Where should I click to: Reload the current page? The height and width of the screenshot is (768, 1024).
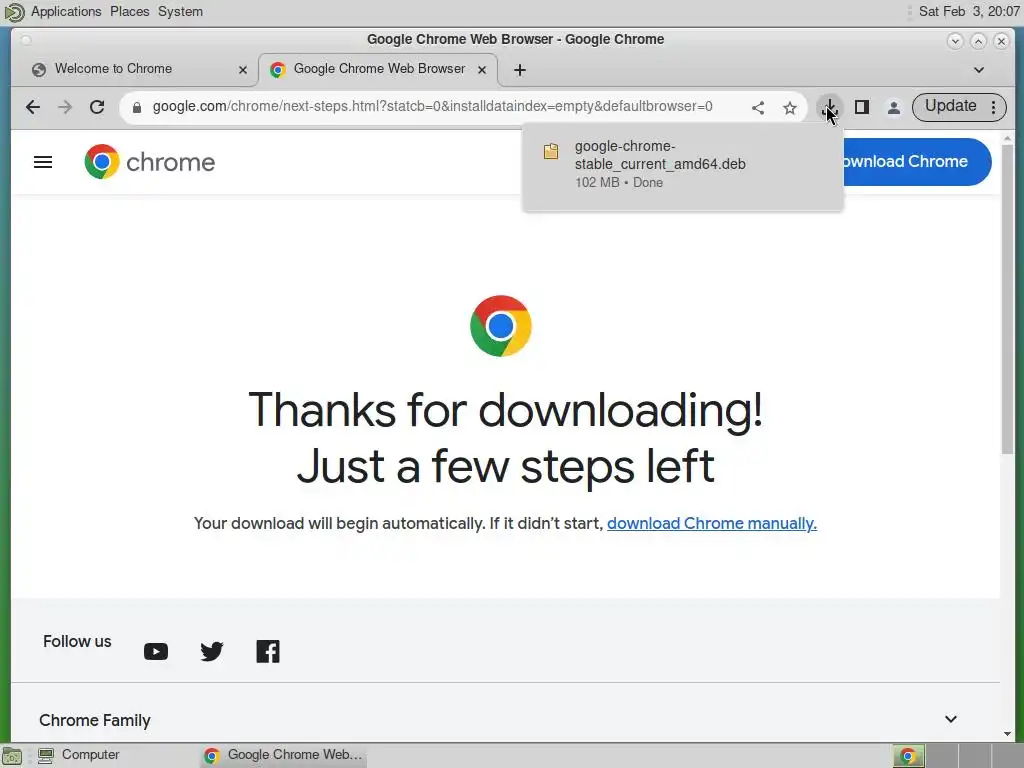(97, 107)
